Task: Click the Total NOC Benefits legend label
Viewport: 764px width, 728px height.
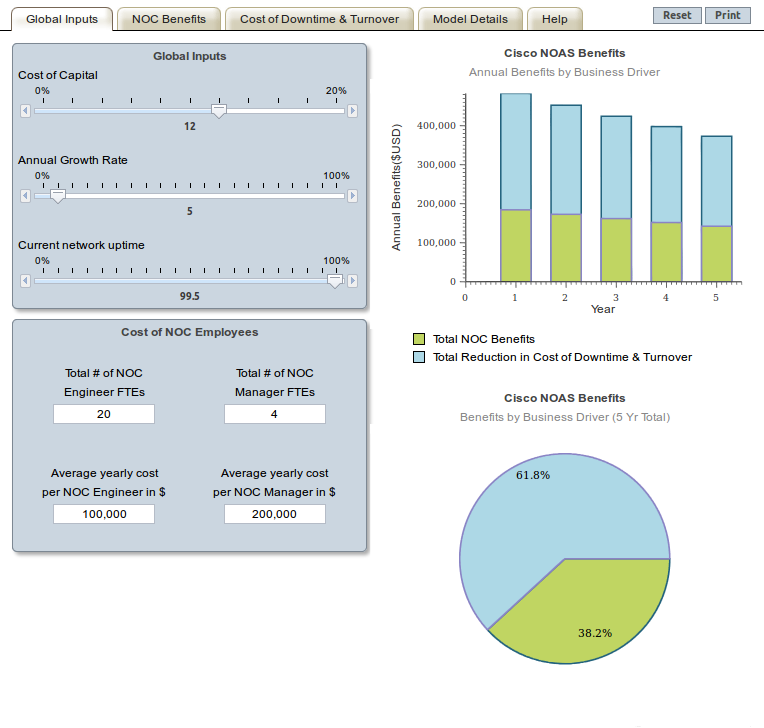Action: 484,339
